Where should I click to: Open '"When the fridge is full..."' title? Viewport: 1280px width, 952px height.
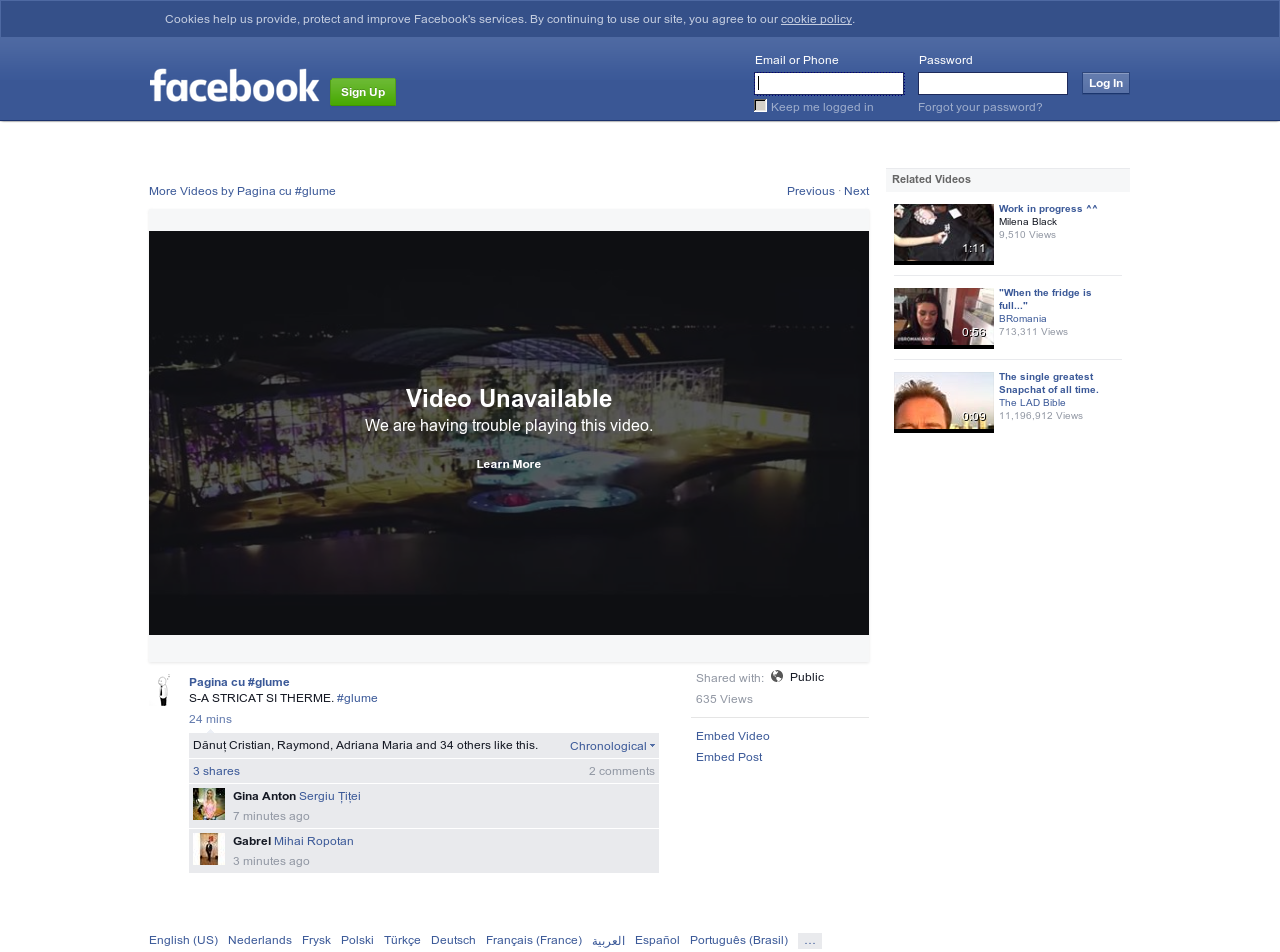[x=1045, y=299]
